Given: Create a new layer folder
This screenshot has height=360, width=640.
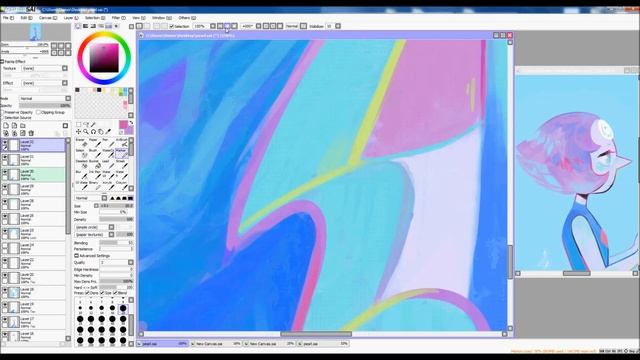Looking at the screenshot, I should pyautogui.click(x=23, y=126).
